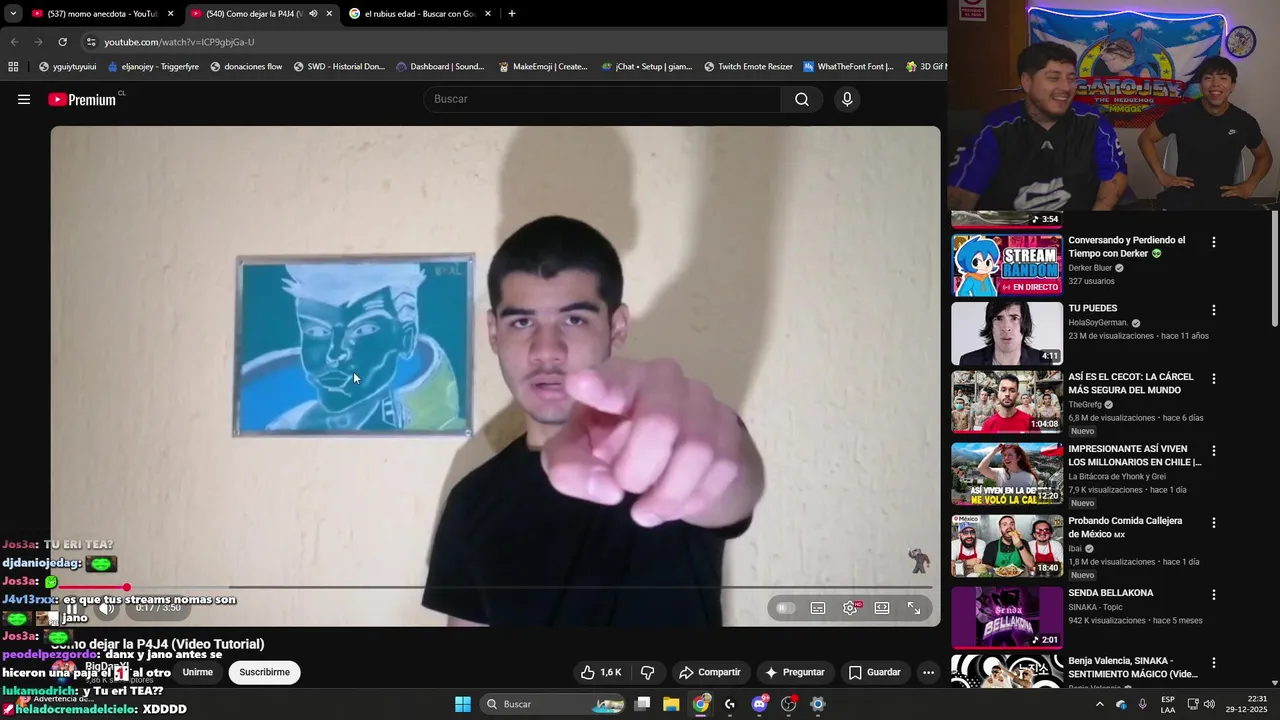The image size is (1280, 720).
Task: Open the 'jChat • Setup' bookmark
Action: point(647,67)
